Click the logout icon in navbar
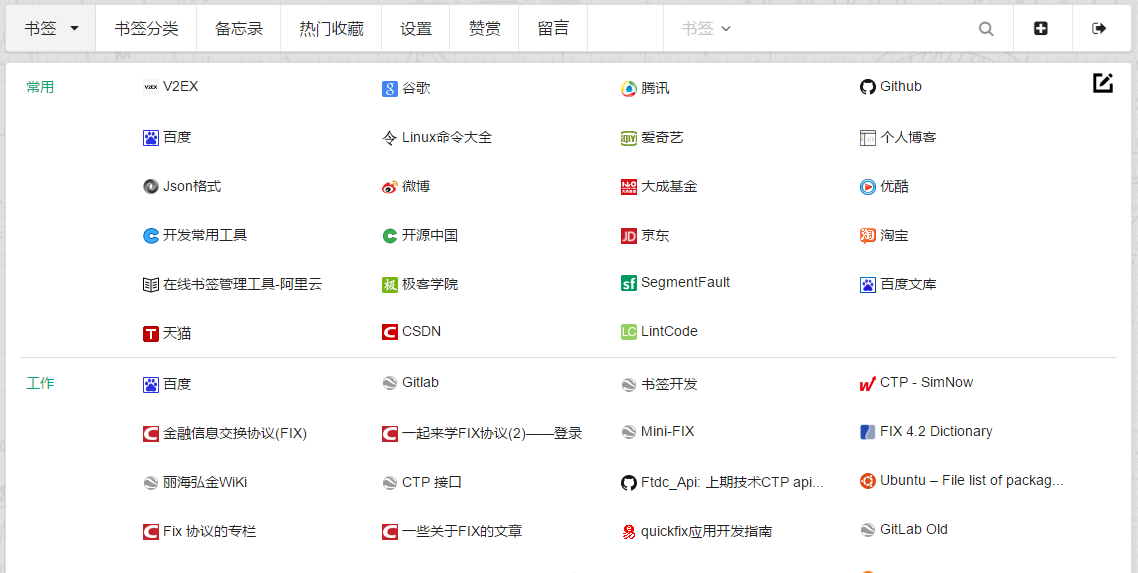1138x573 pixels. pos(1100,29)
